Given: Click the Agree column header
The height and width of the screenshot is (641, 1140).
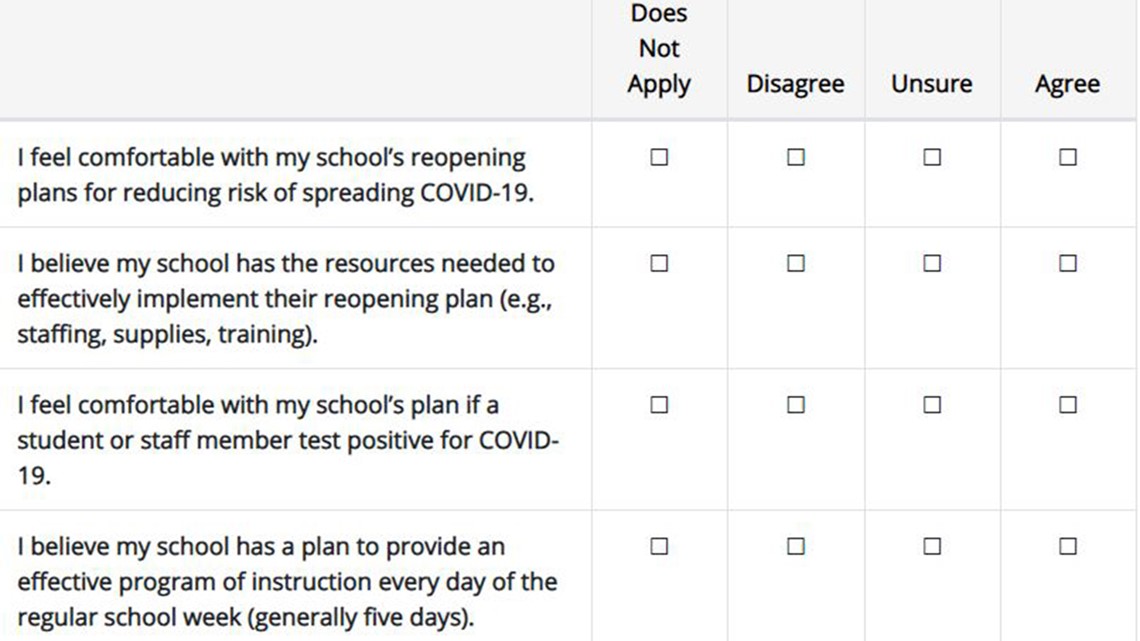Looking at the screenshot, I should 1067,84.
